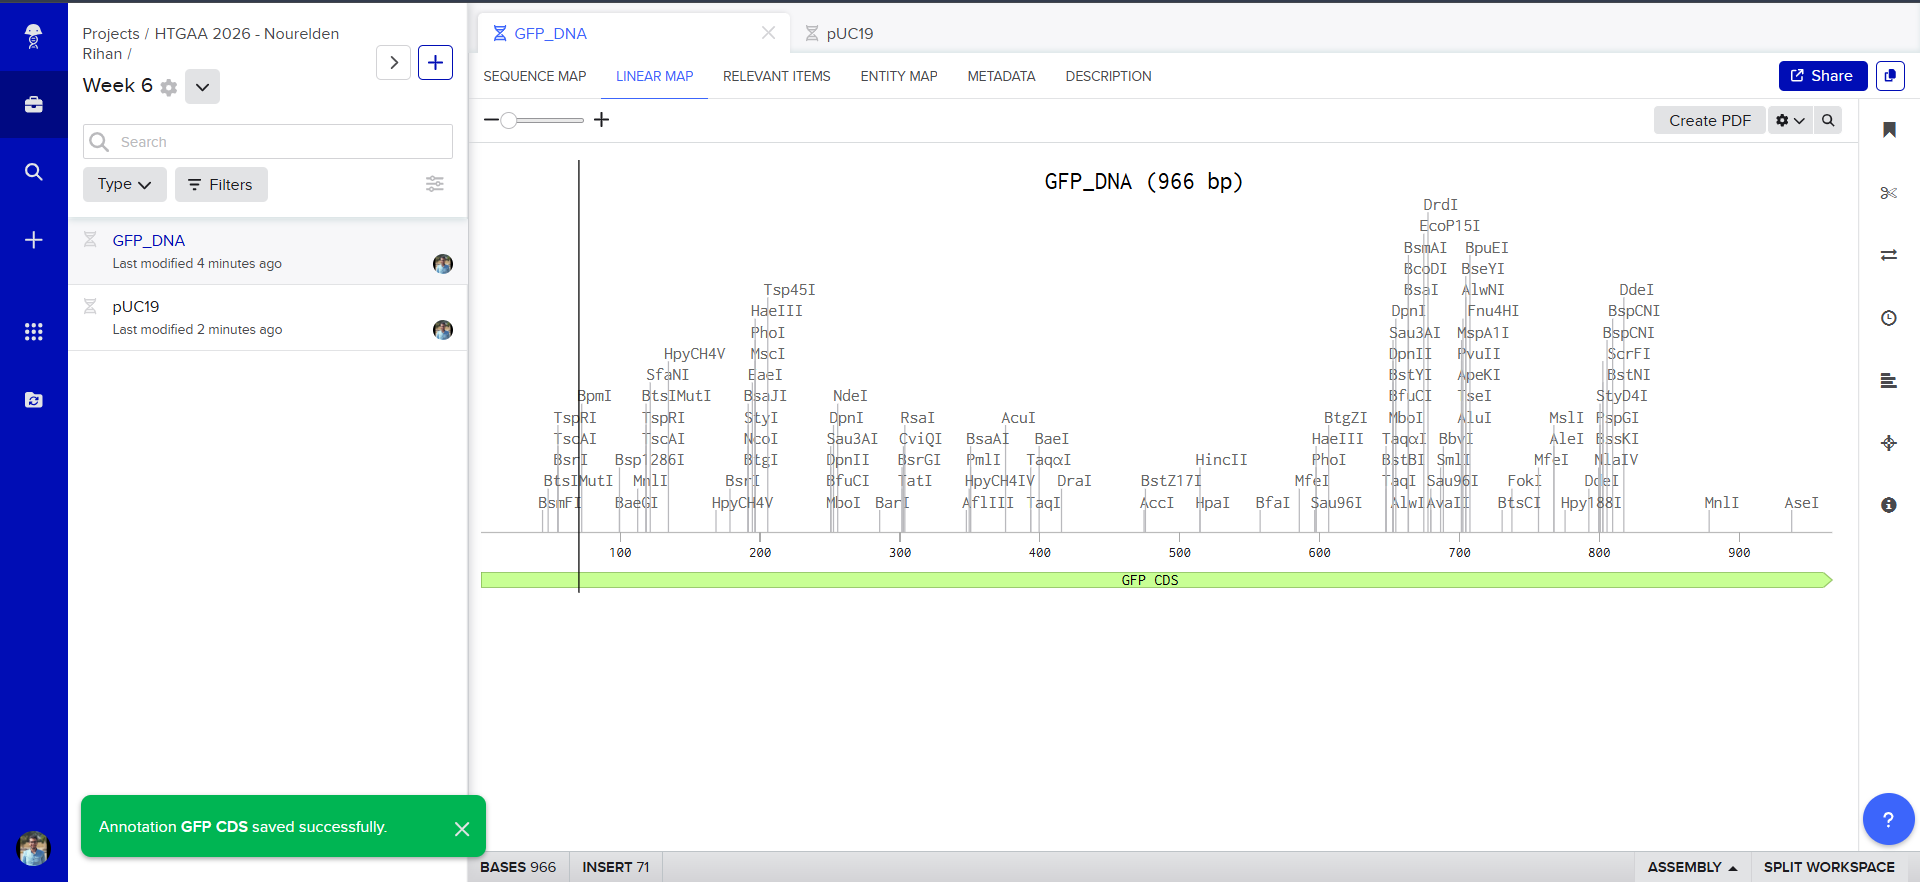
Task: Focus the project Search input field
Action: click(x=268, y=142)
